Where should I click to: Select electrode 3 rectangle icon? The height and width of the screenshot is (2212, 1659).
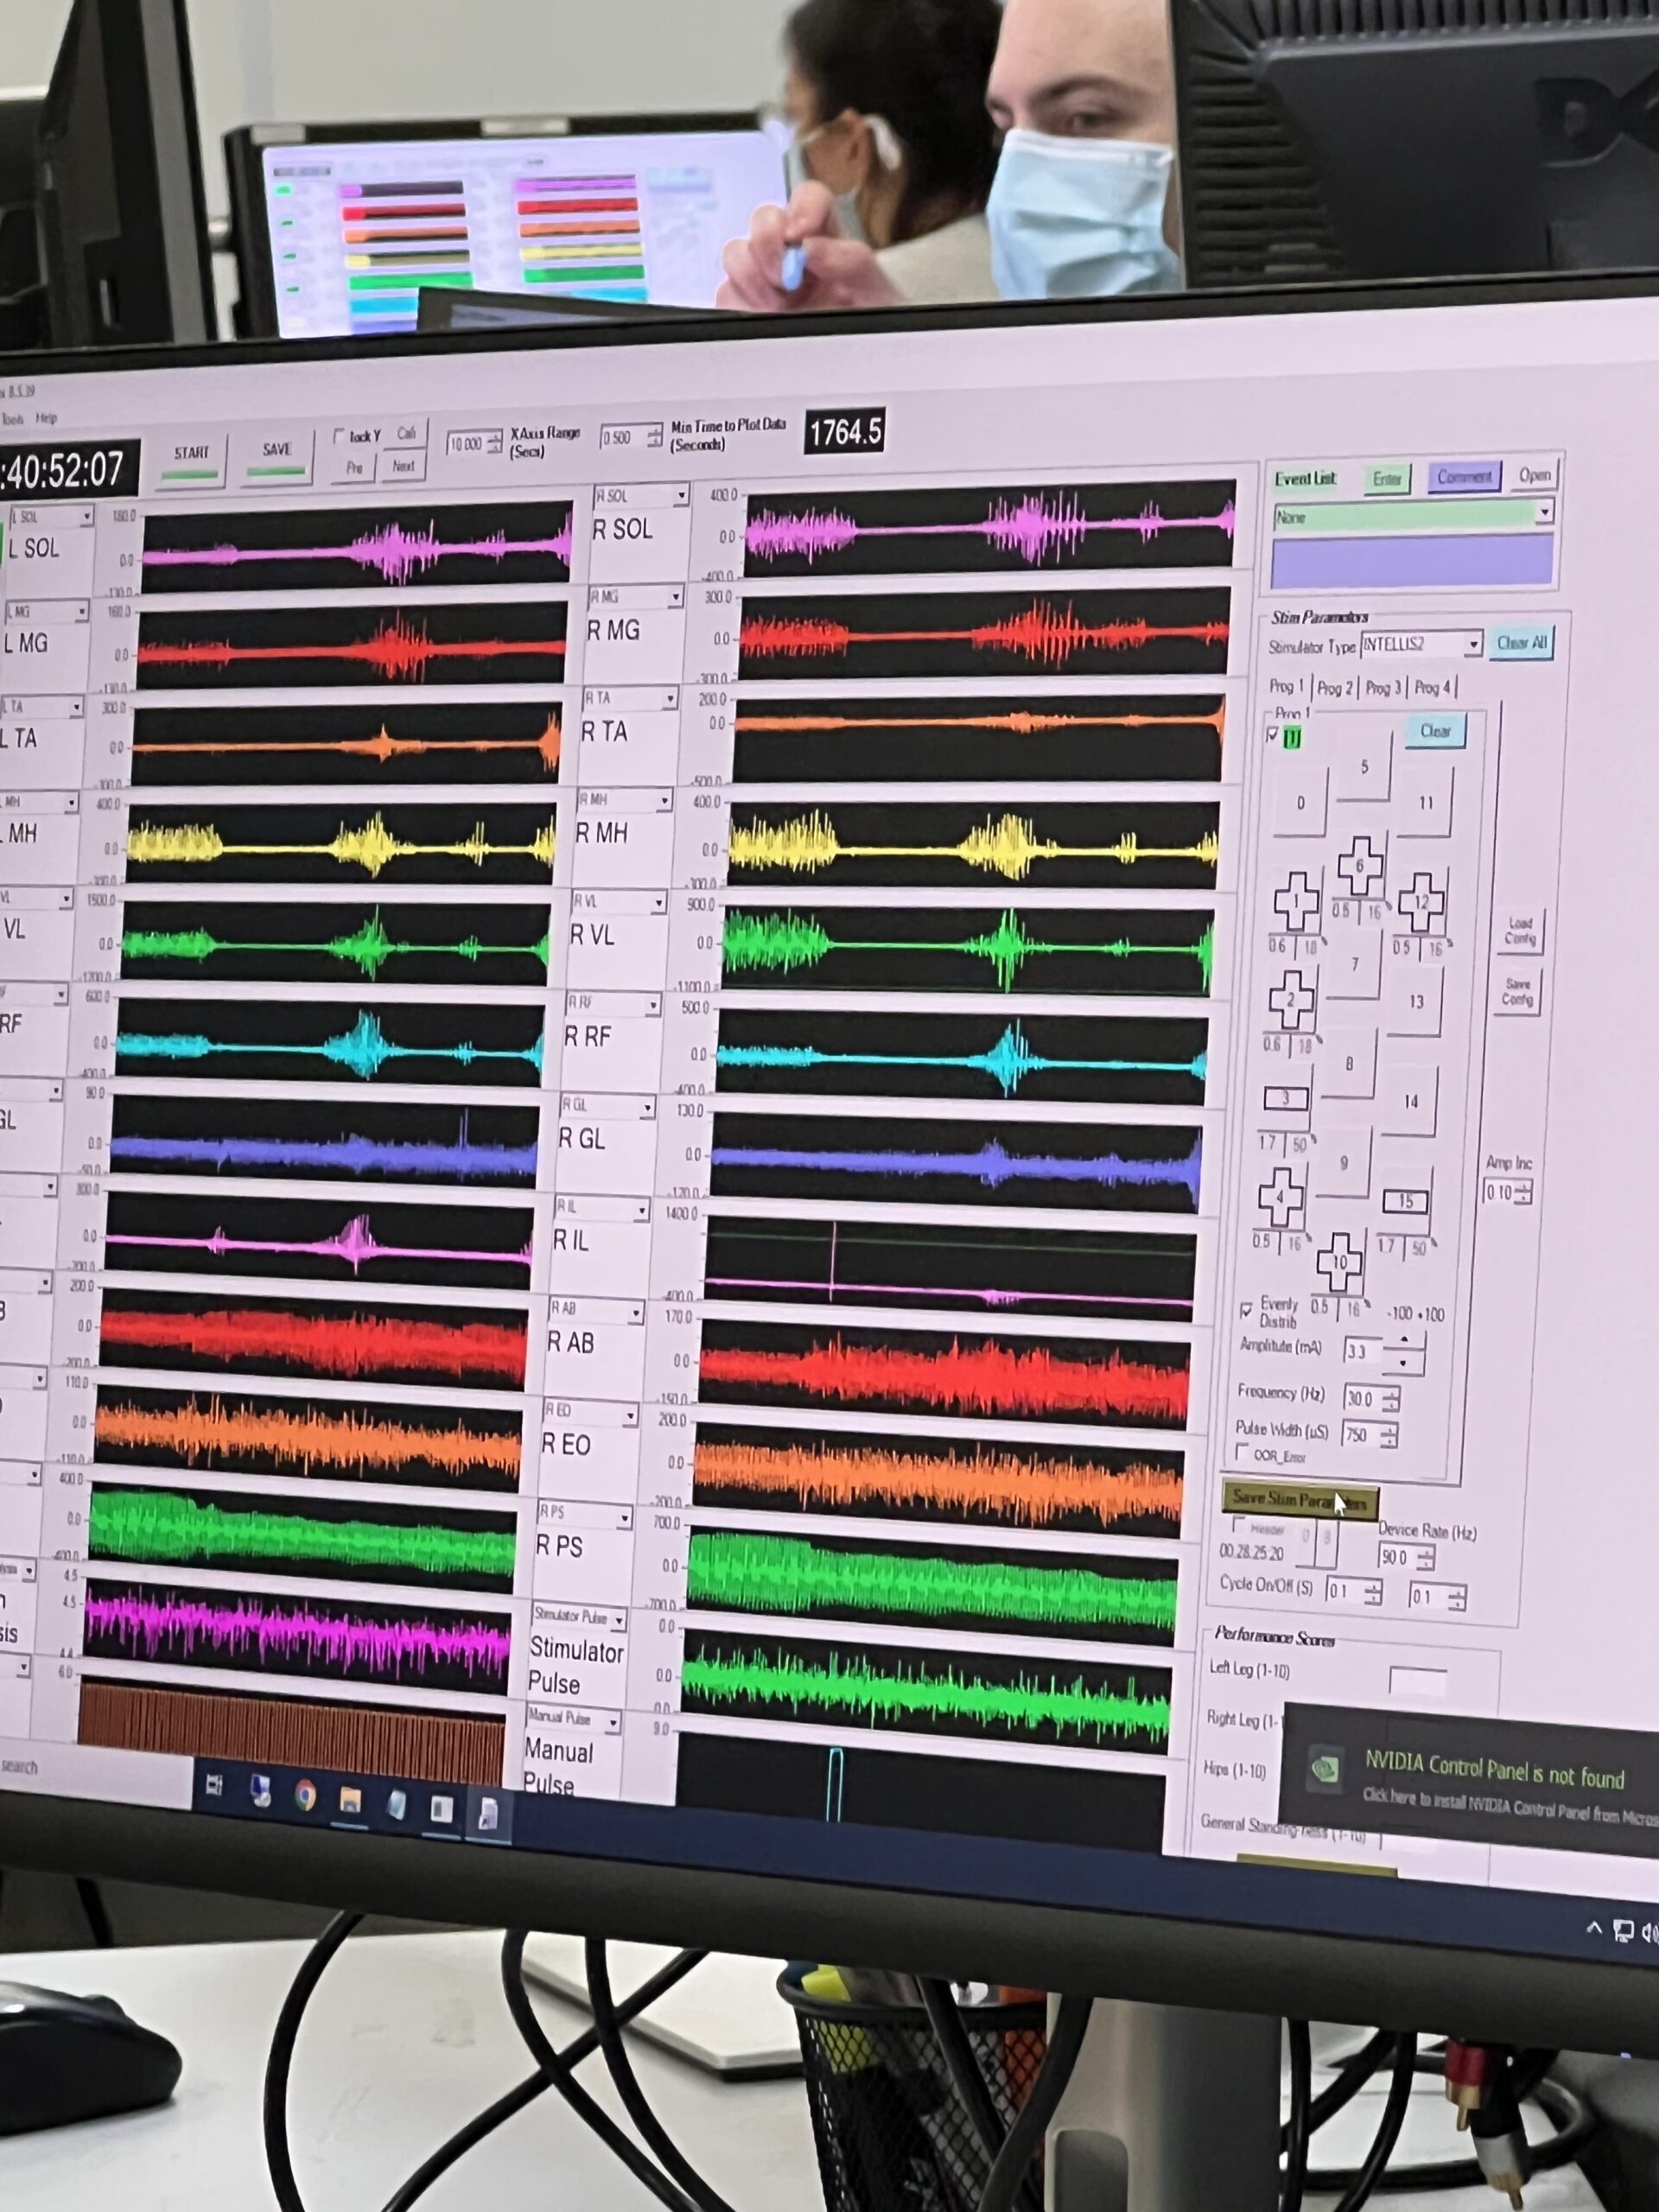[x=1285, y=1098]
